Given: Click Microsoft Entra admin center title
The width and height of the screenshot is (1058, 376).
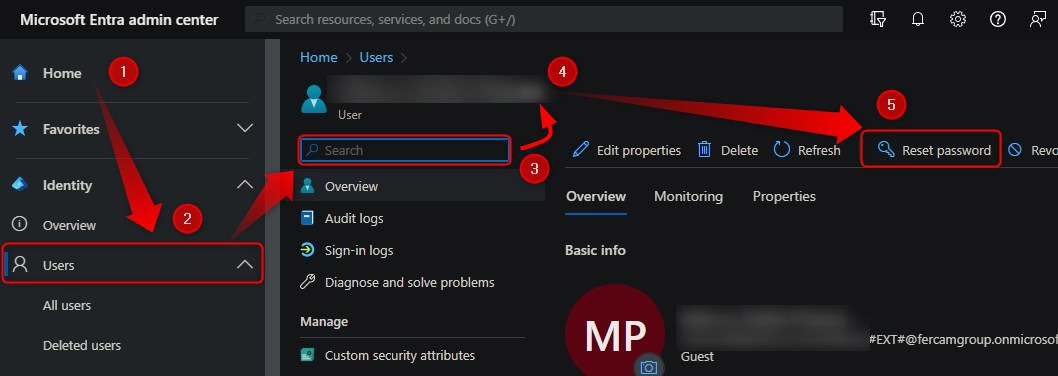Looking at the screenshot, I should coord(119,20).
